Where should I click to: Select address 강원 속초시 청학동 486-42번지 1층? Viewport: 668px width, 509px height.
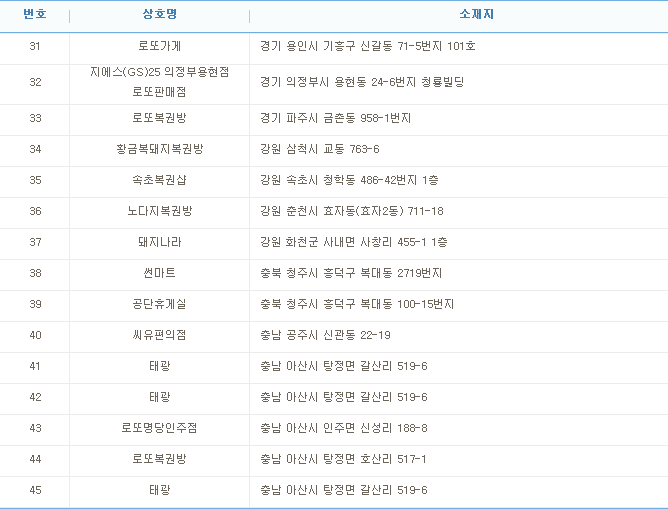[x=349, y=180]
